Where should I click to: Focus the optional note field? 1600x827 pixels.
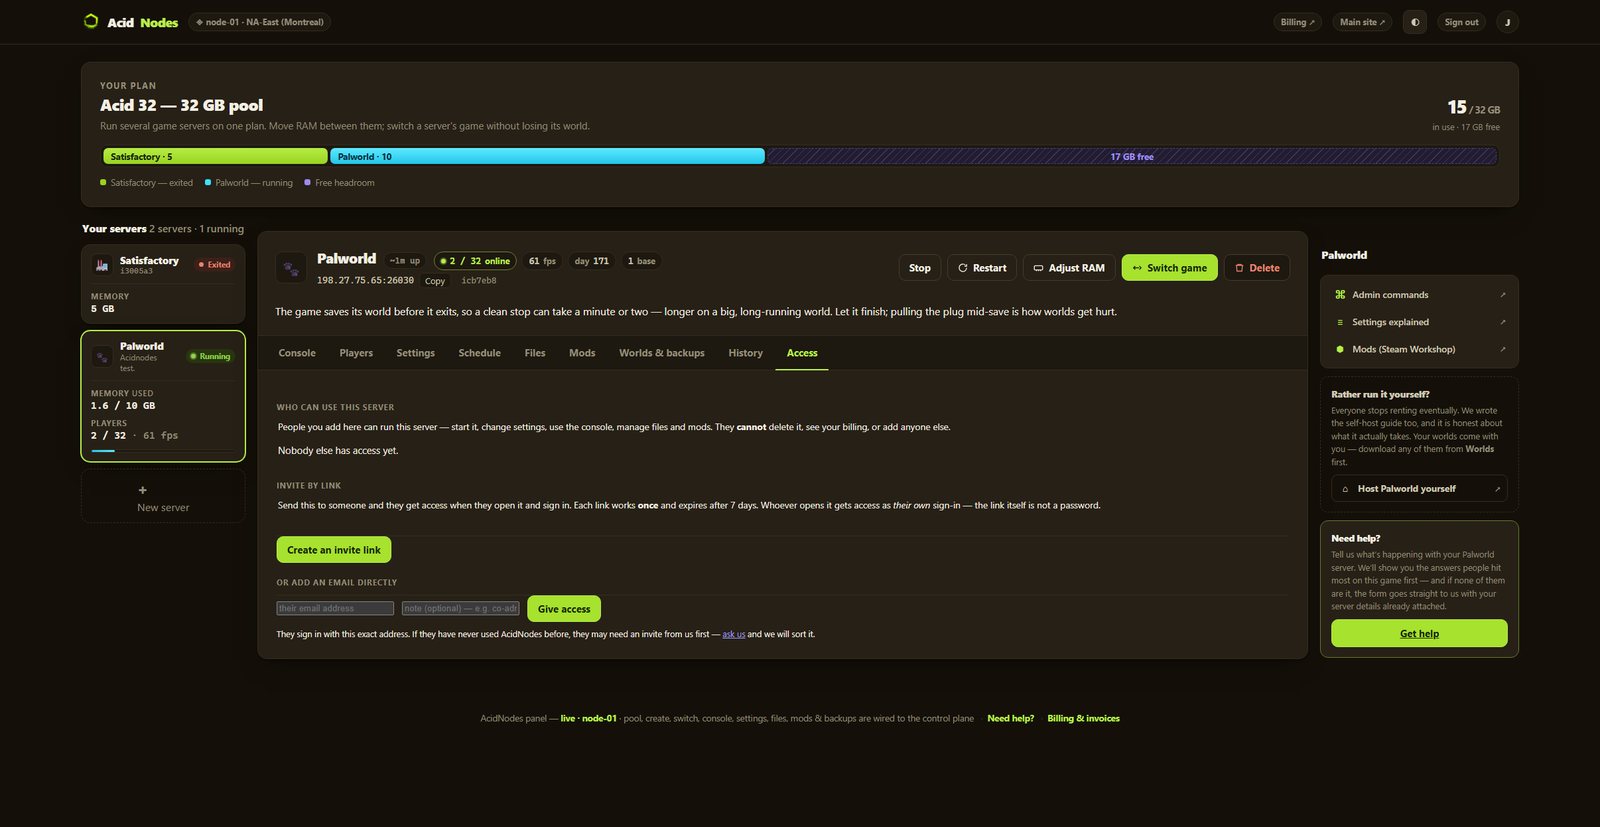461,608
